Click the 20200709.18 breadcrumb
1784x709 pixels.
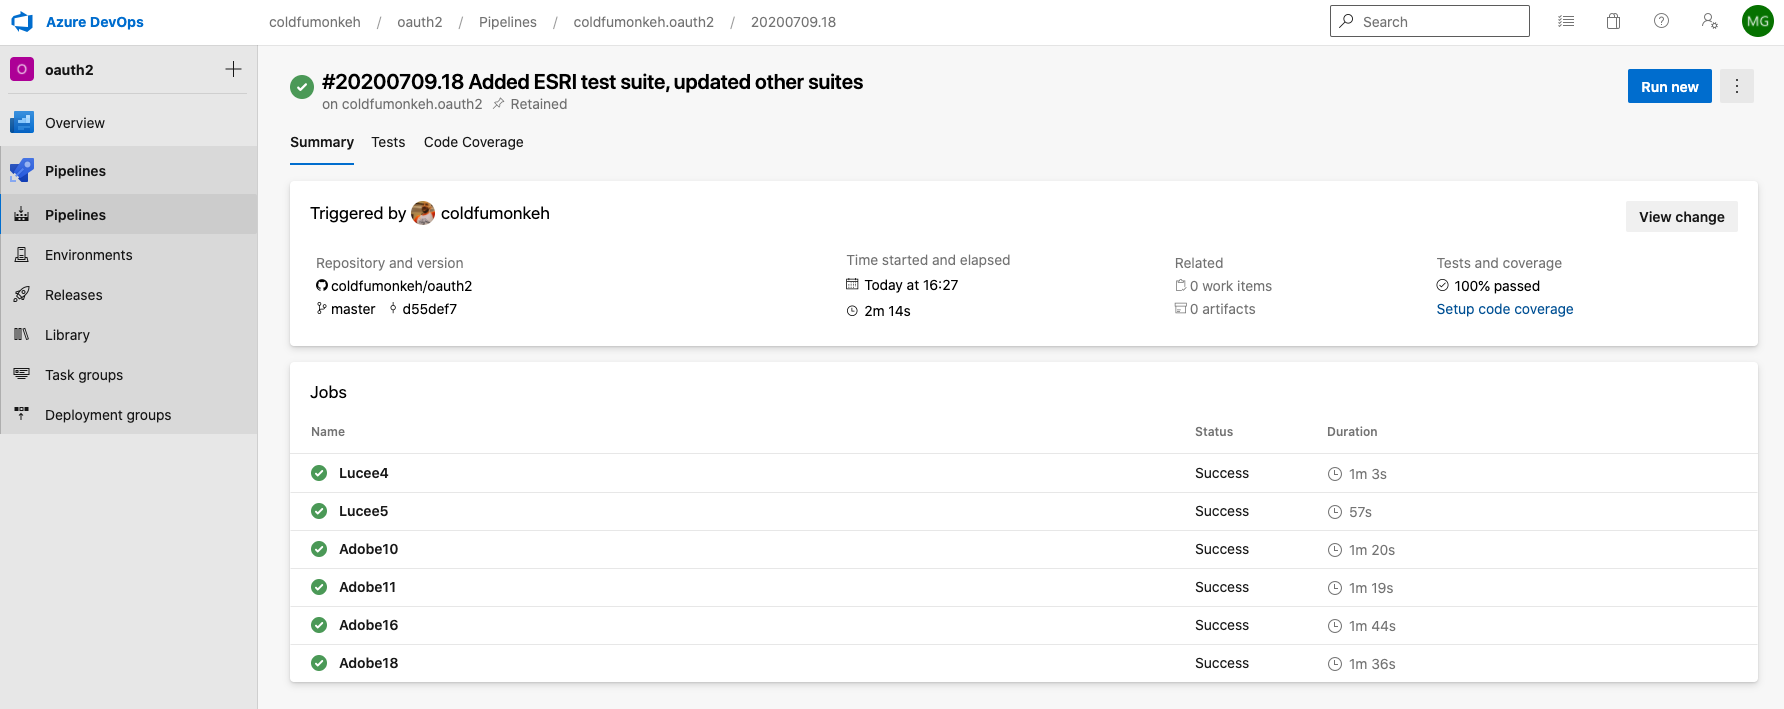pos(794,22)
